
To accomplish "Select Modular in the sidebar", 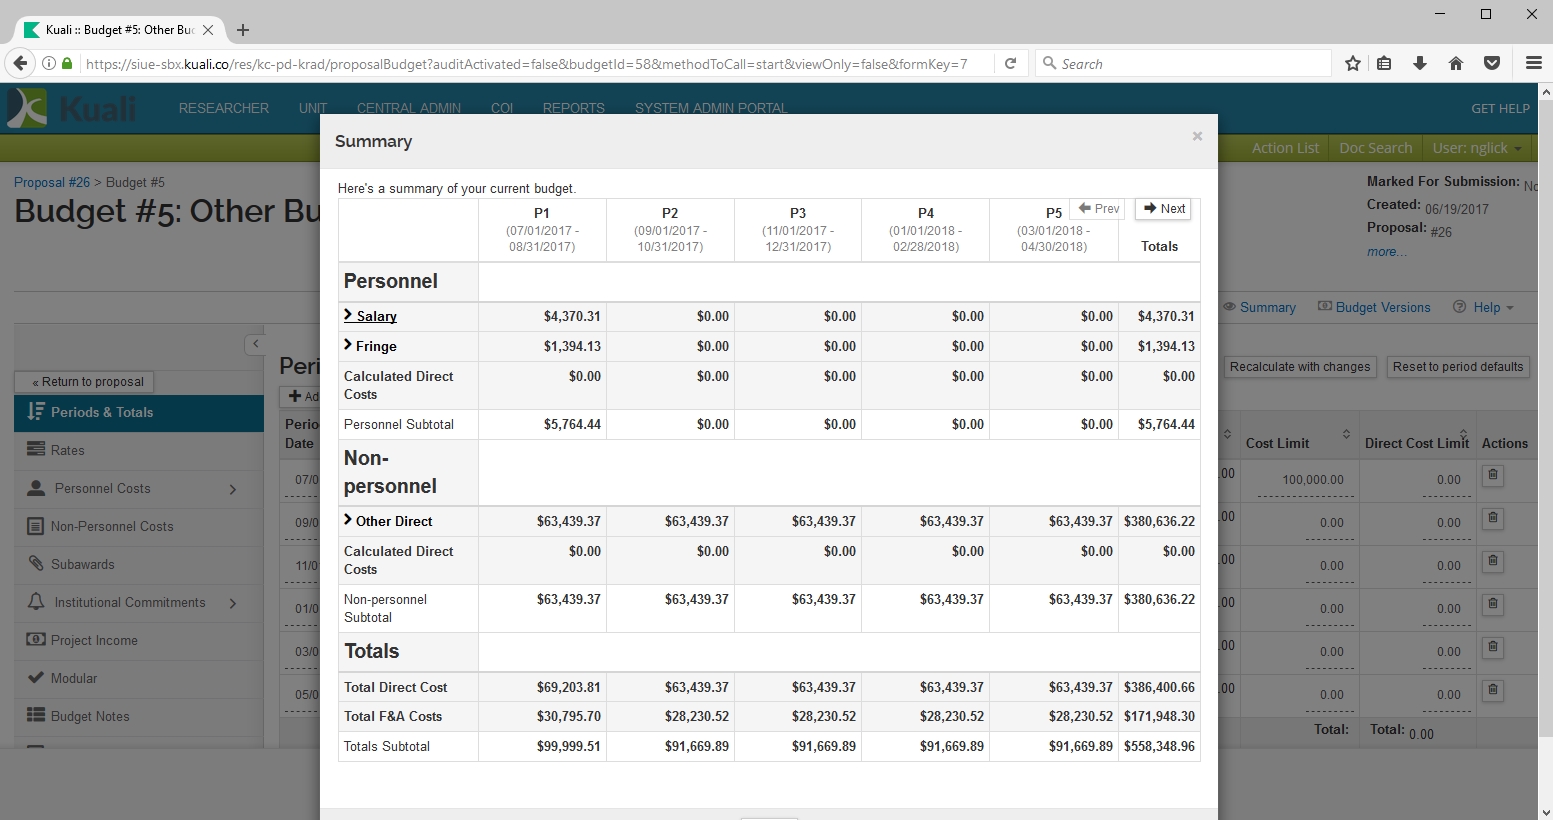I will (x=74, y=678).
